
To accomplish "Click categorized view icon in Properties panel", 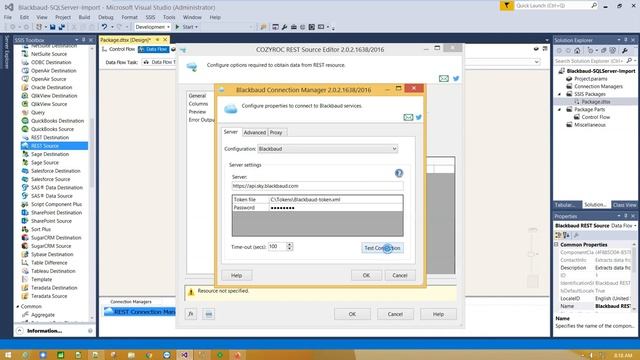I will 558,235.
